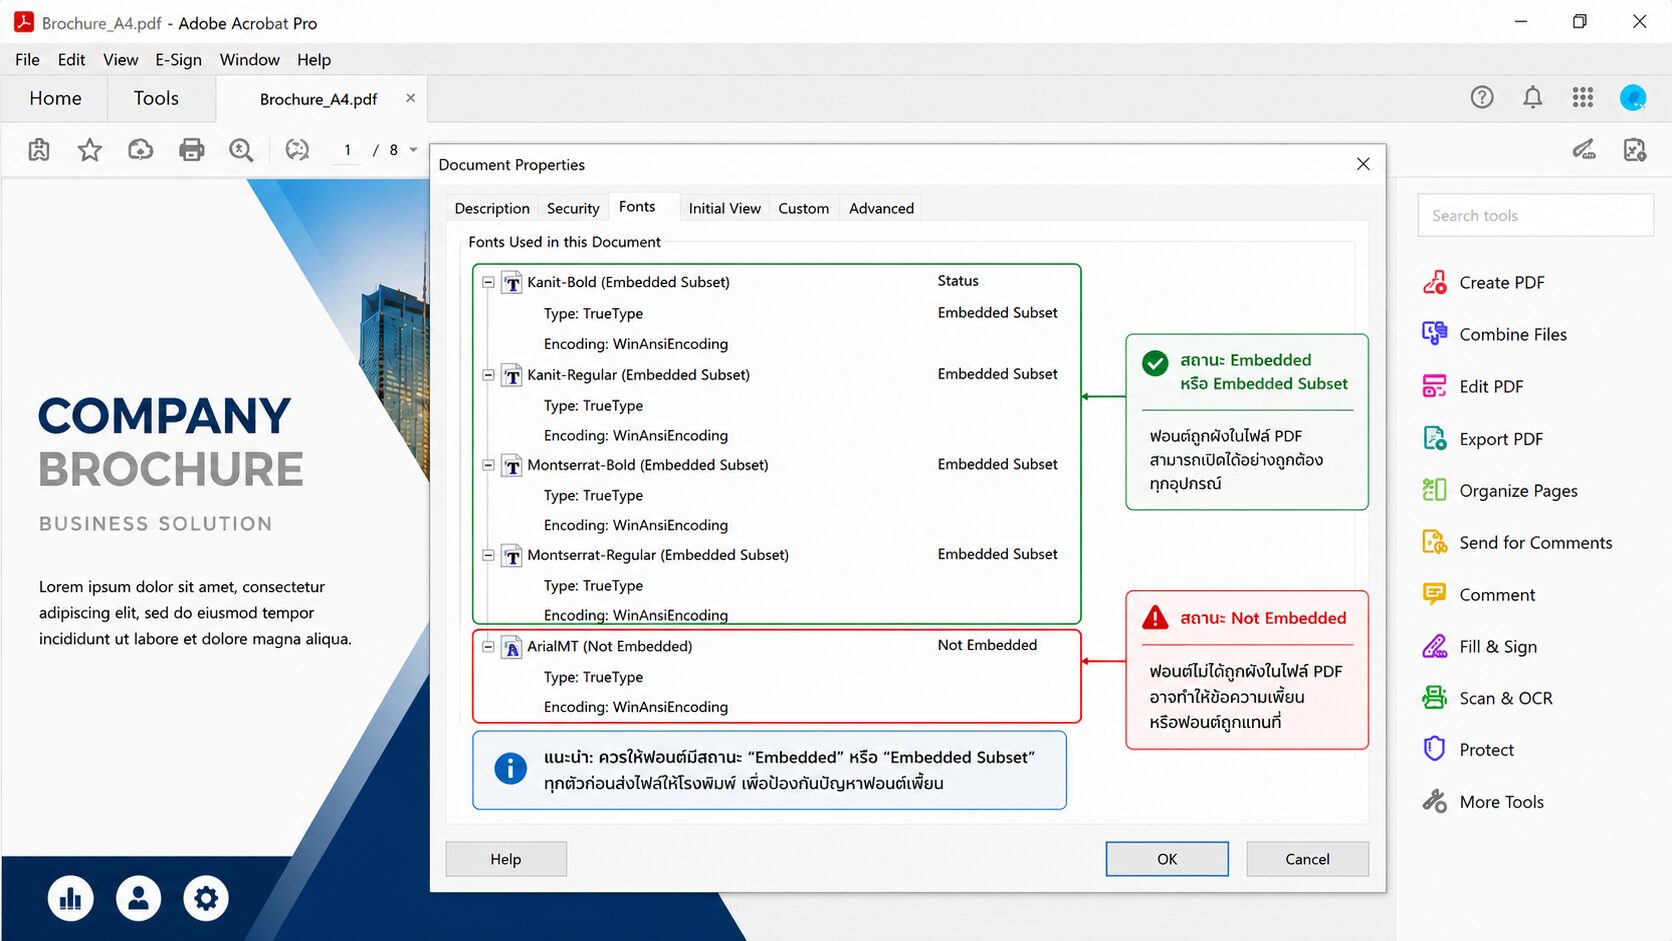Click the current page number field
The height and width of the screenshot is (941, 1672).
(x=347, y=150)
